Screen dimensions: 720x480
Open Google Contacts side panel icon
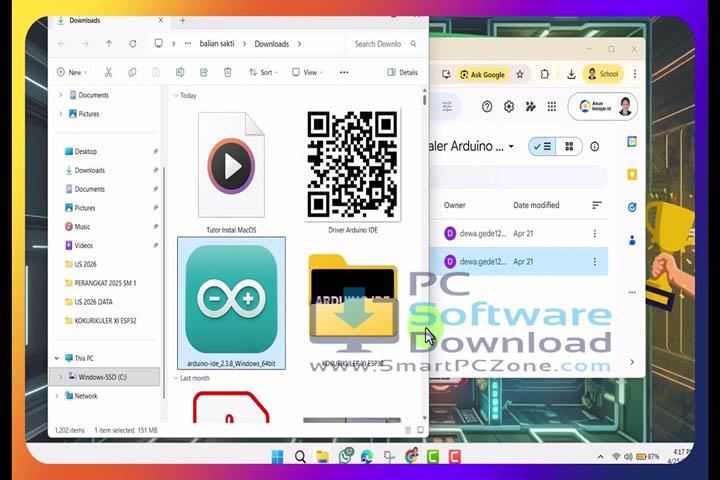632,240
